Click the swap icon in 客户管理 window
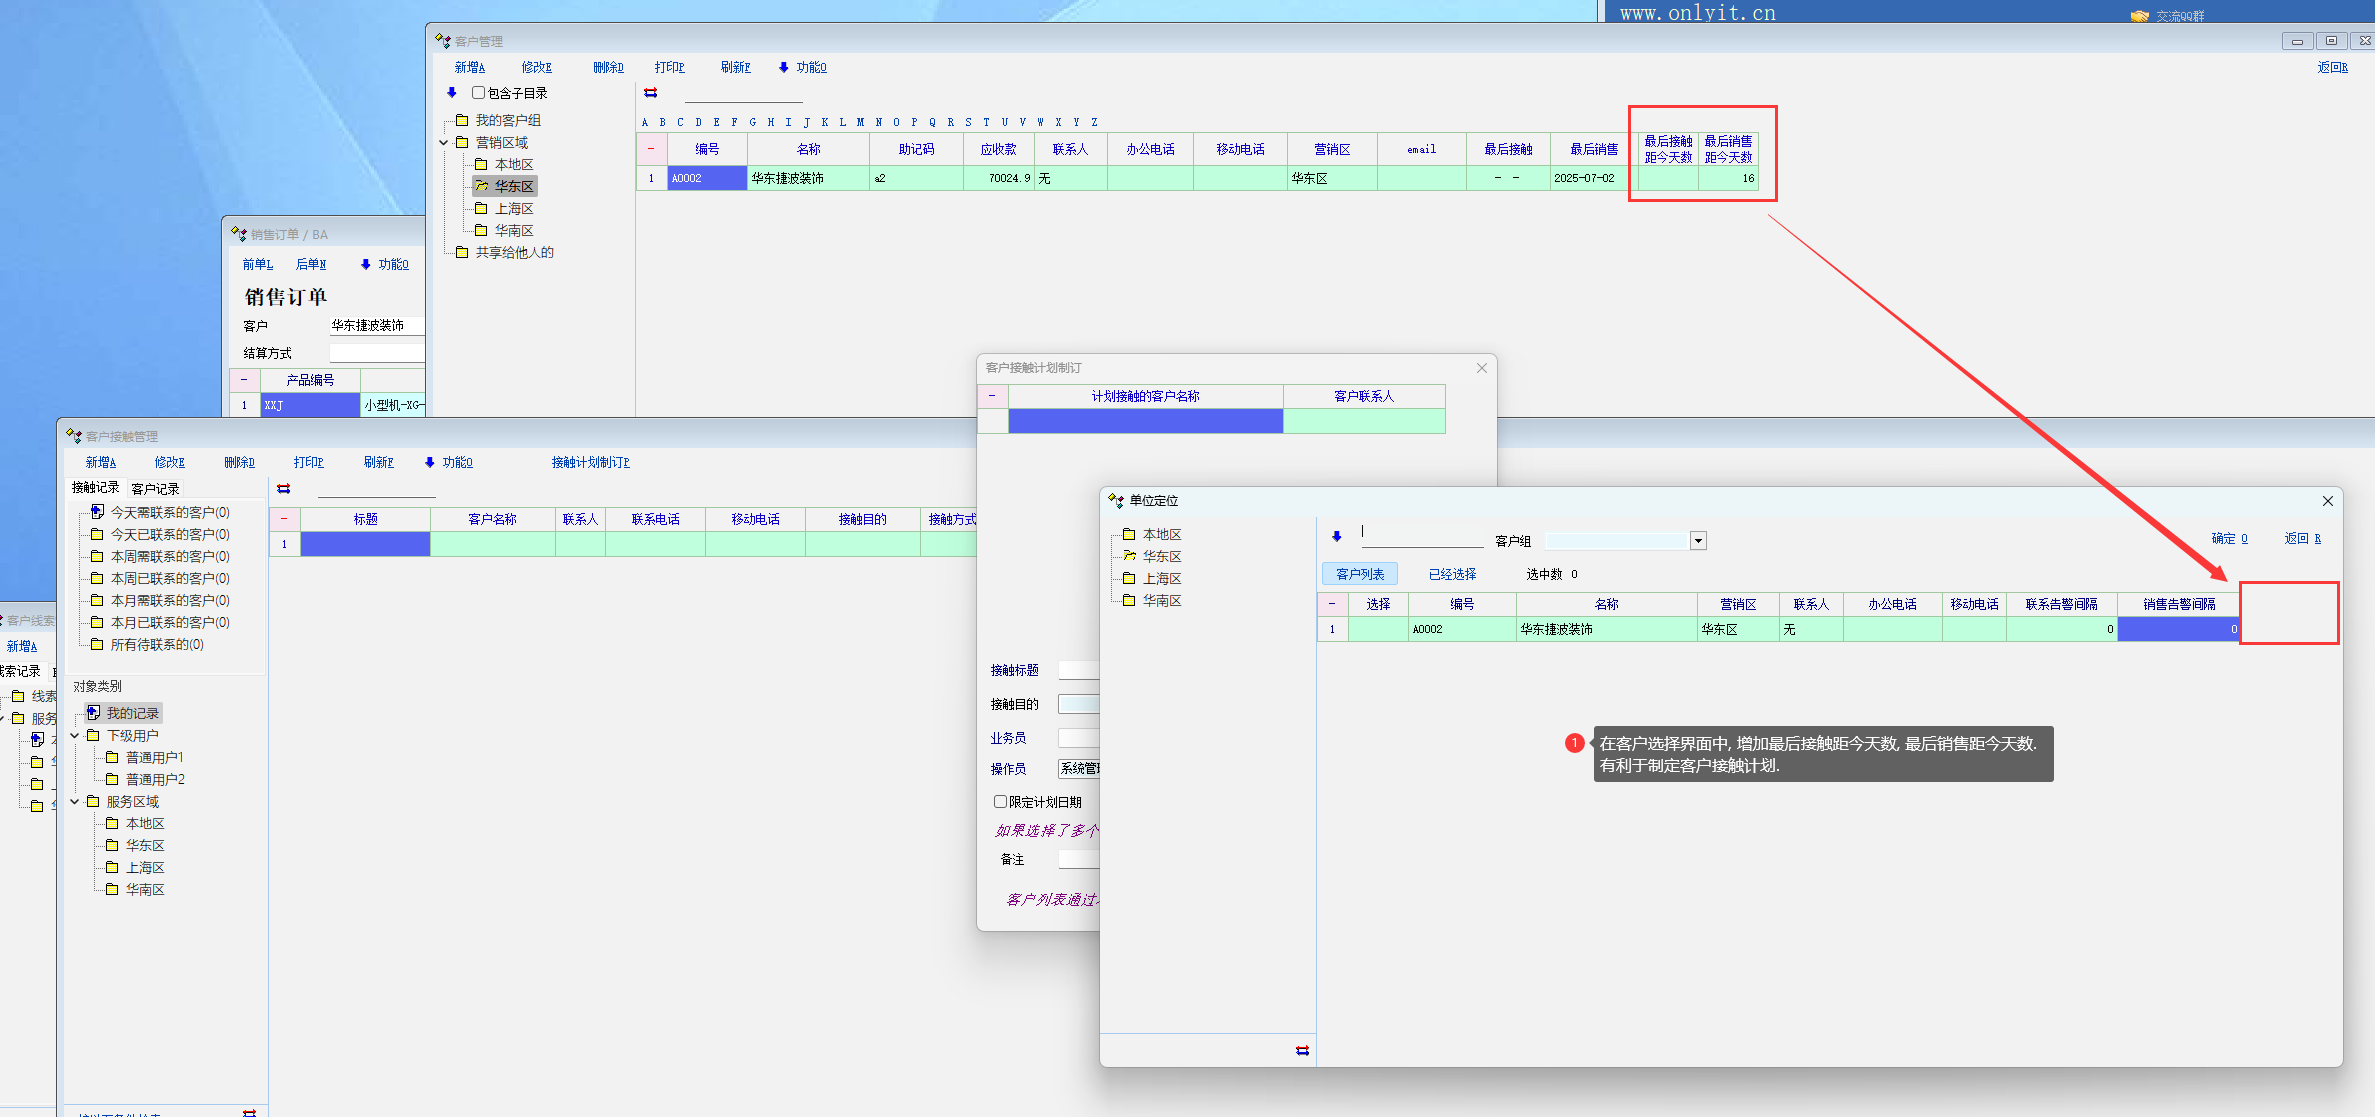Image resolution: width=2375 pixels, height=1117 pixels. point(651,93)
